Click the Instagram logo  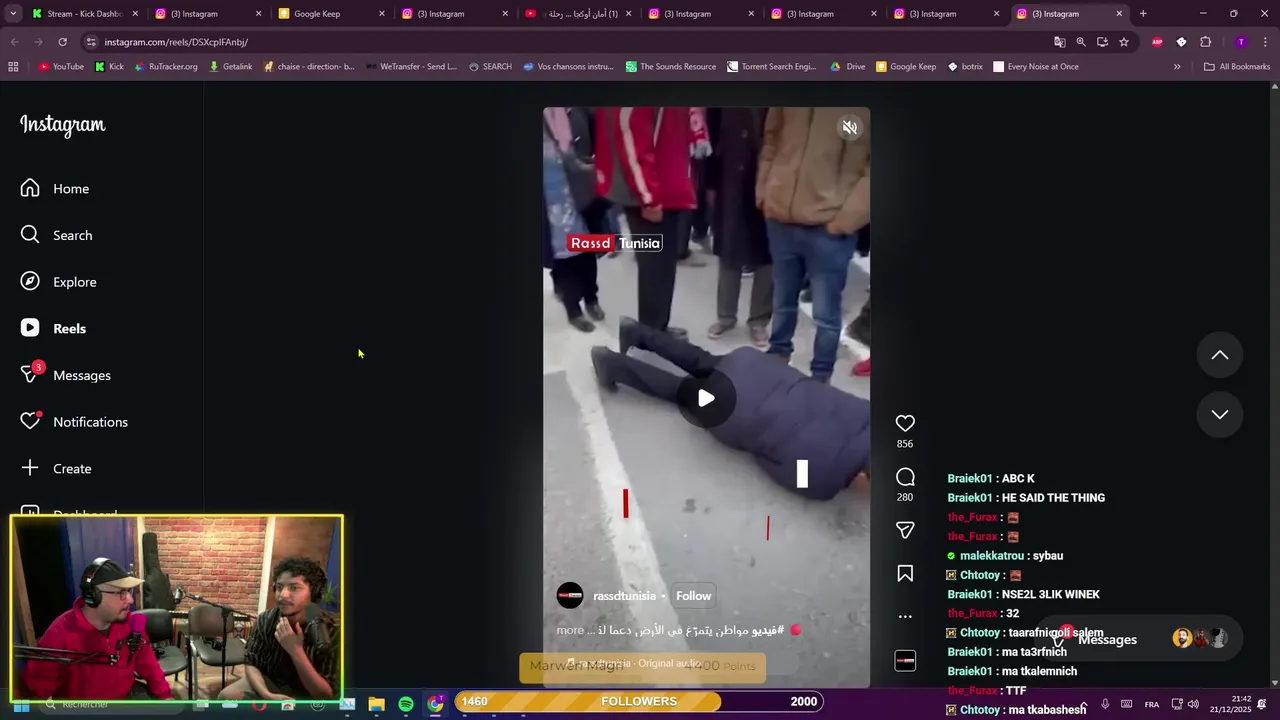(62, 125)
